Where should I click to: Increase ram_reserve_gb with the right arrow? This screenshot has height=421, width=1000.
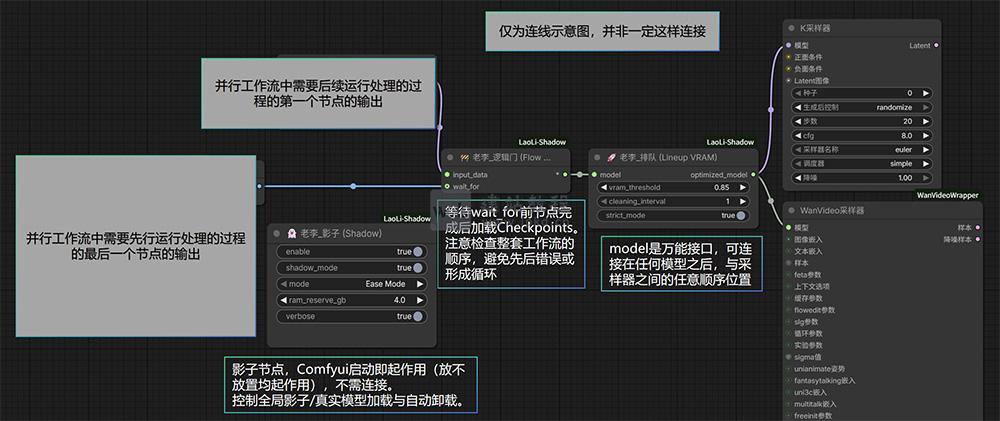[x=420, y=300]
